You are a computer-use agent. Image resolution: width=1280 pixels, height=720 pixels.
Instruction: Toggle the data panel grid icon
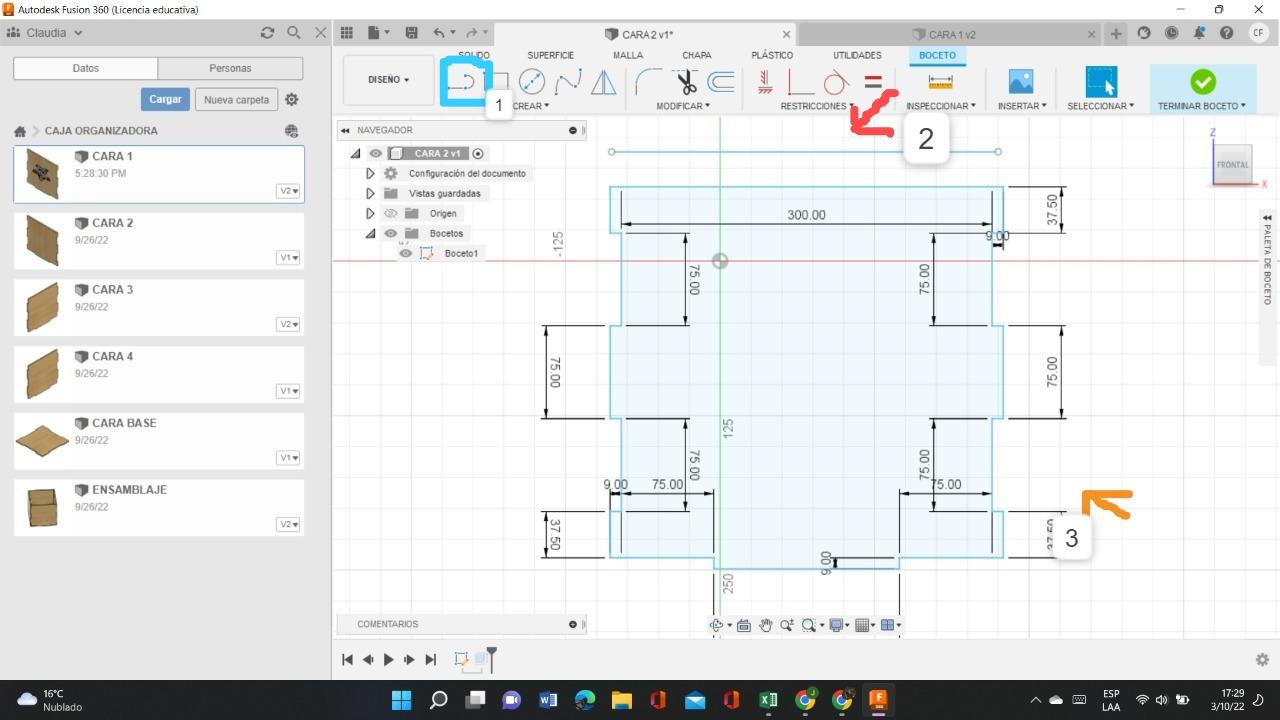347,33
